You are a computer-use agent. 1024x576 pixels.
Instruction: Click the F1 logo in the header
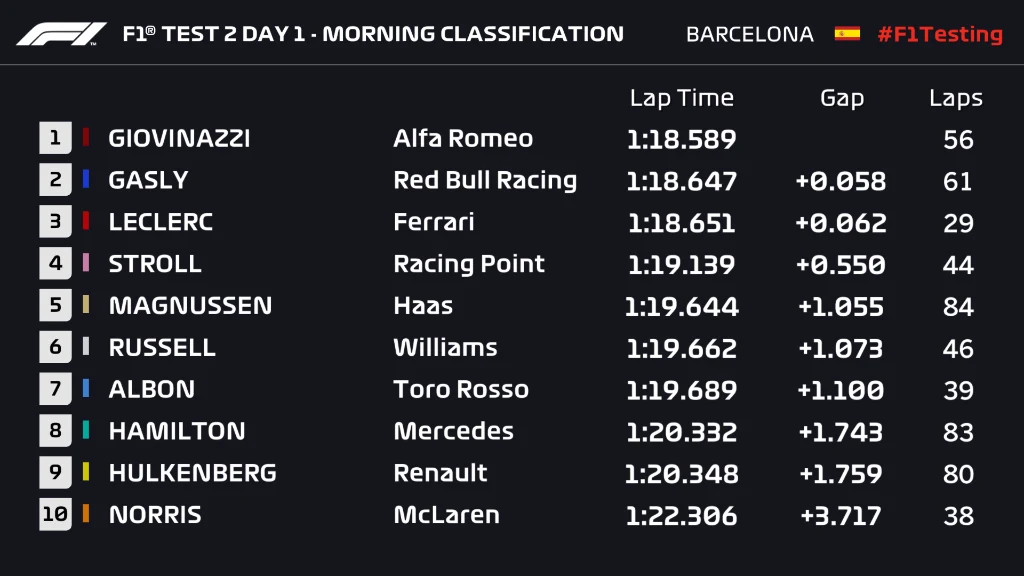[61, 34]
